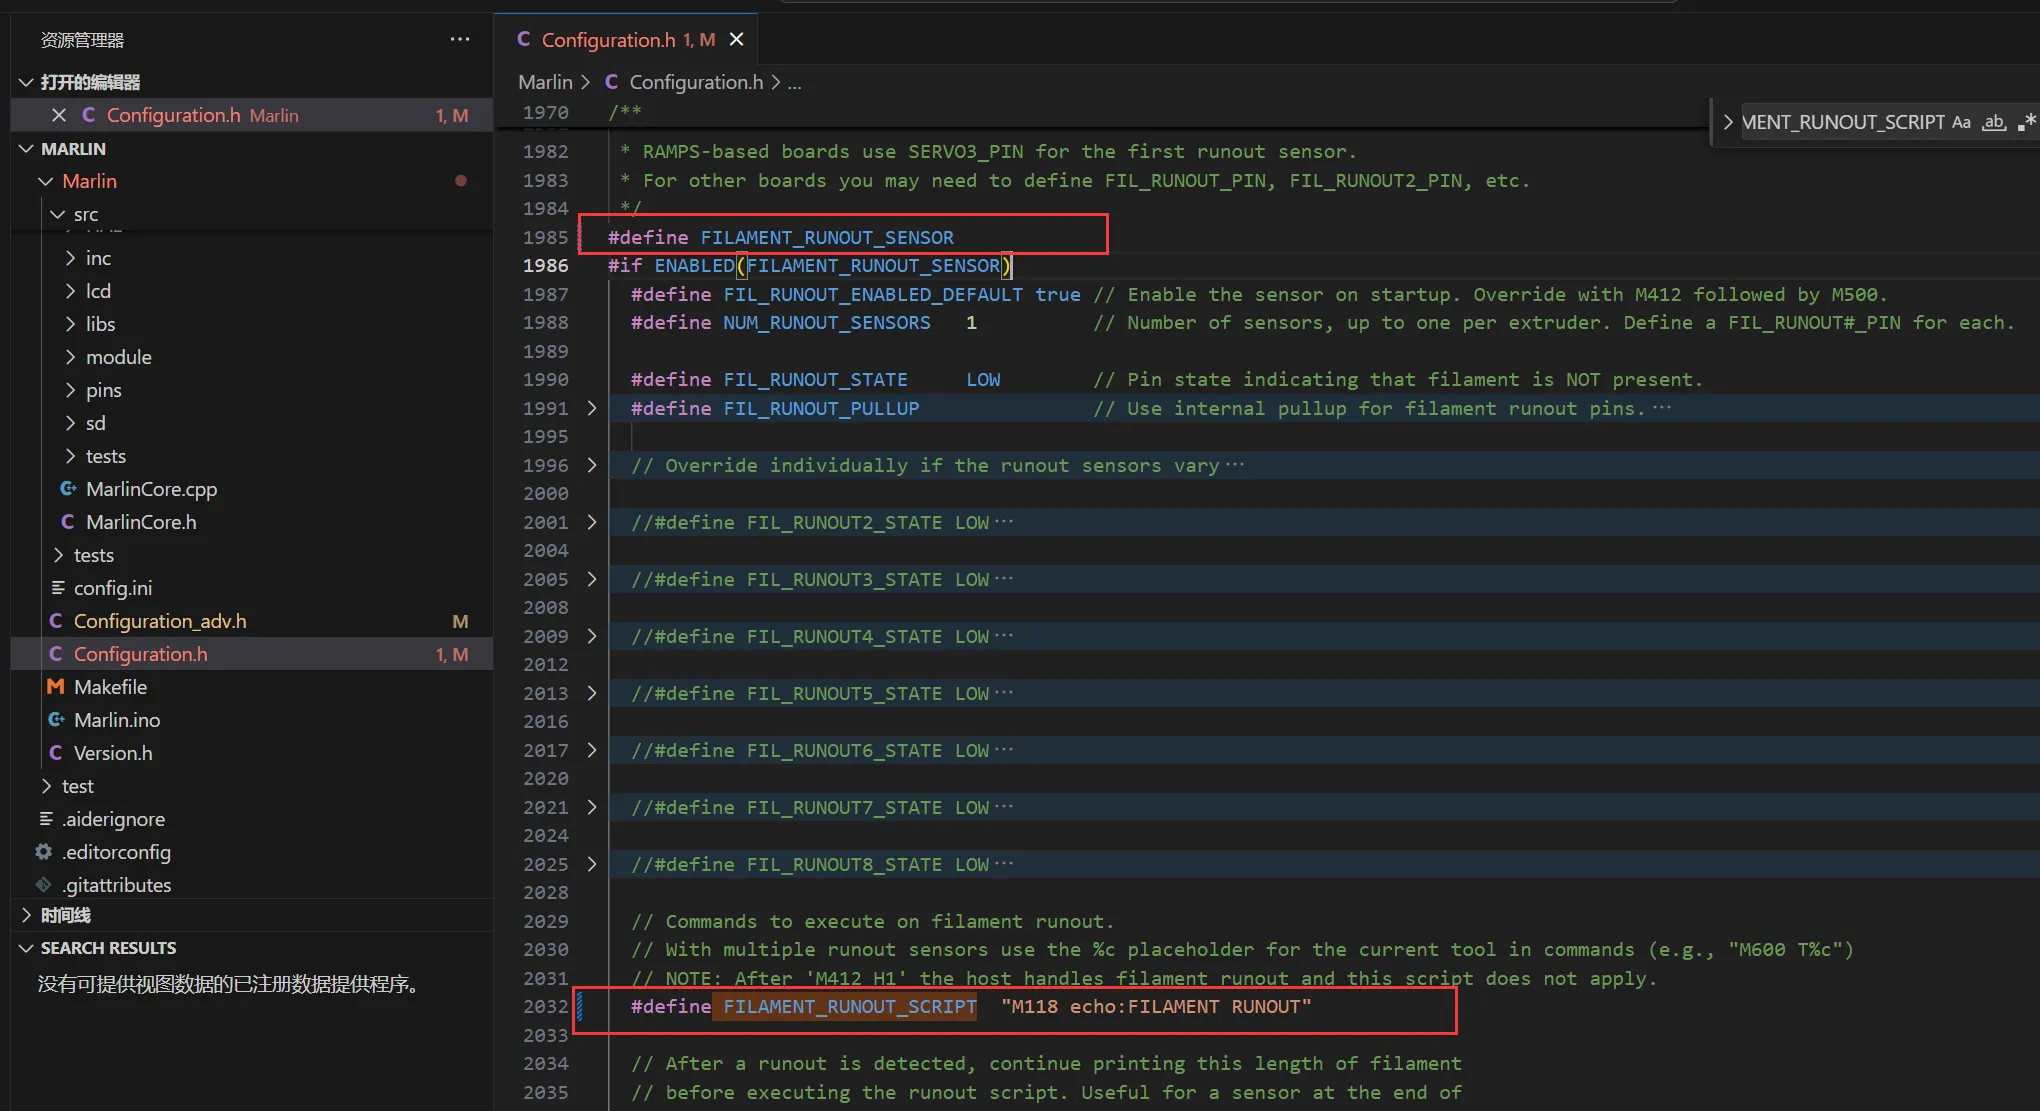This screenshot has width=2040, height=1111.
Task: Open the Makefile in explorer
Action: [x=110, y=687]
